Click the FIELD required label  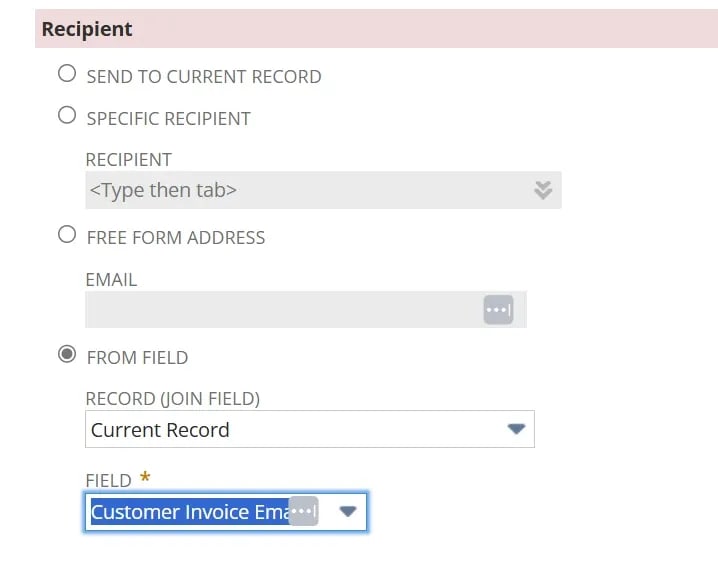pos(118,480)
